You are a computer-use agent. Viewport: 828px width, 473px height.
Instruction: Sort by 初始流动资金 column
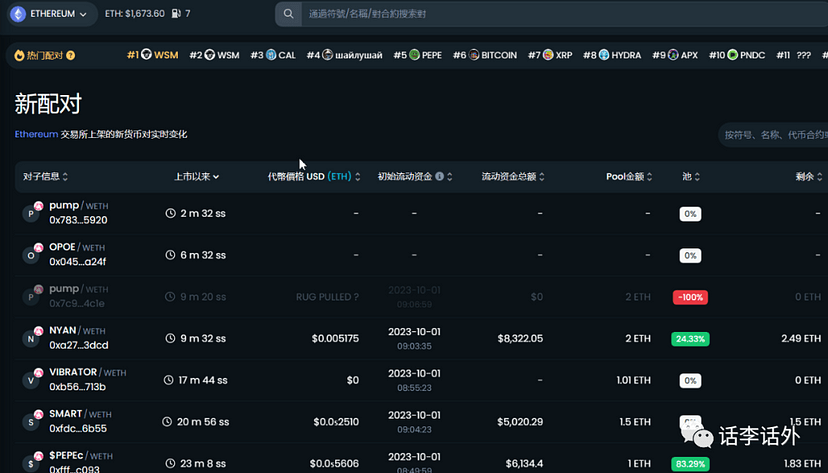[x=415, y=176]
